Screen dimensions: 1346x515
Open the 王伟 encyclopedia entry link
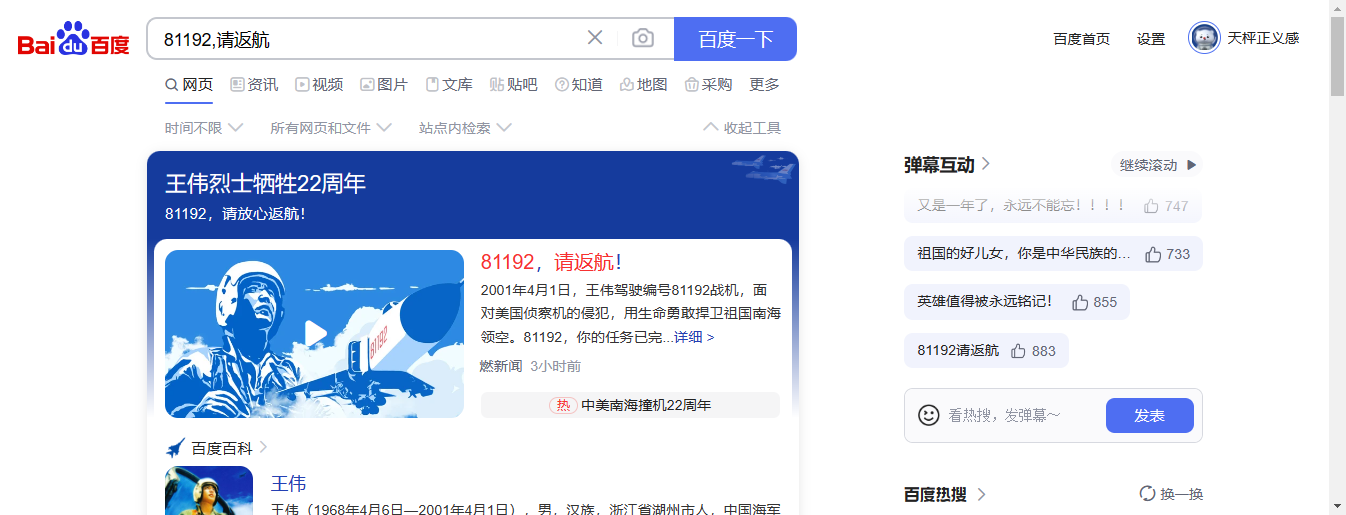coord(288,484)
